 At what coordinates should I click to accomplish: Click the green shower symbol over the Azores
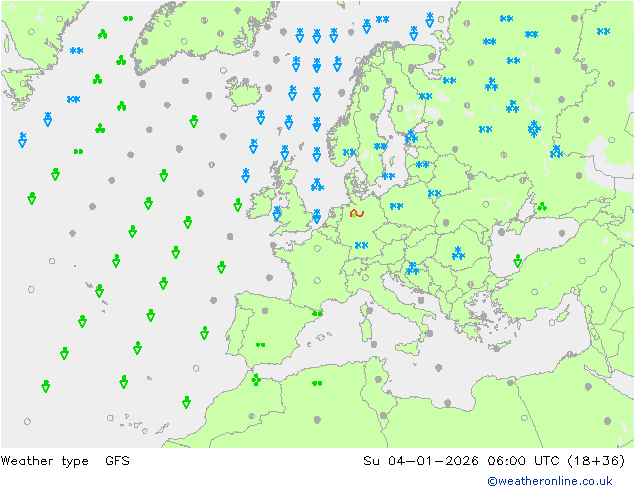[x=99, y=291]
